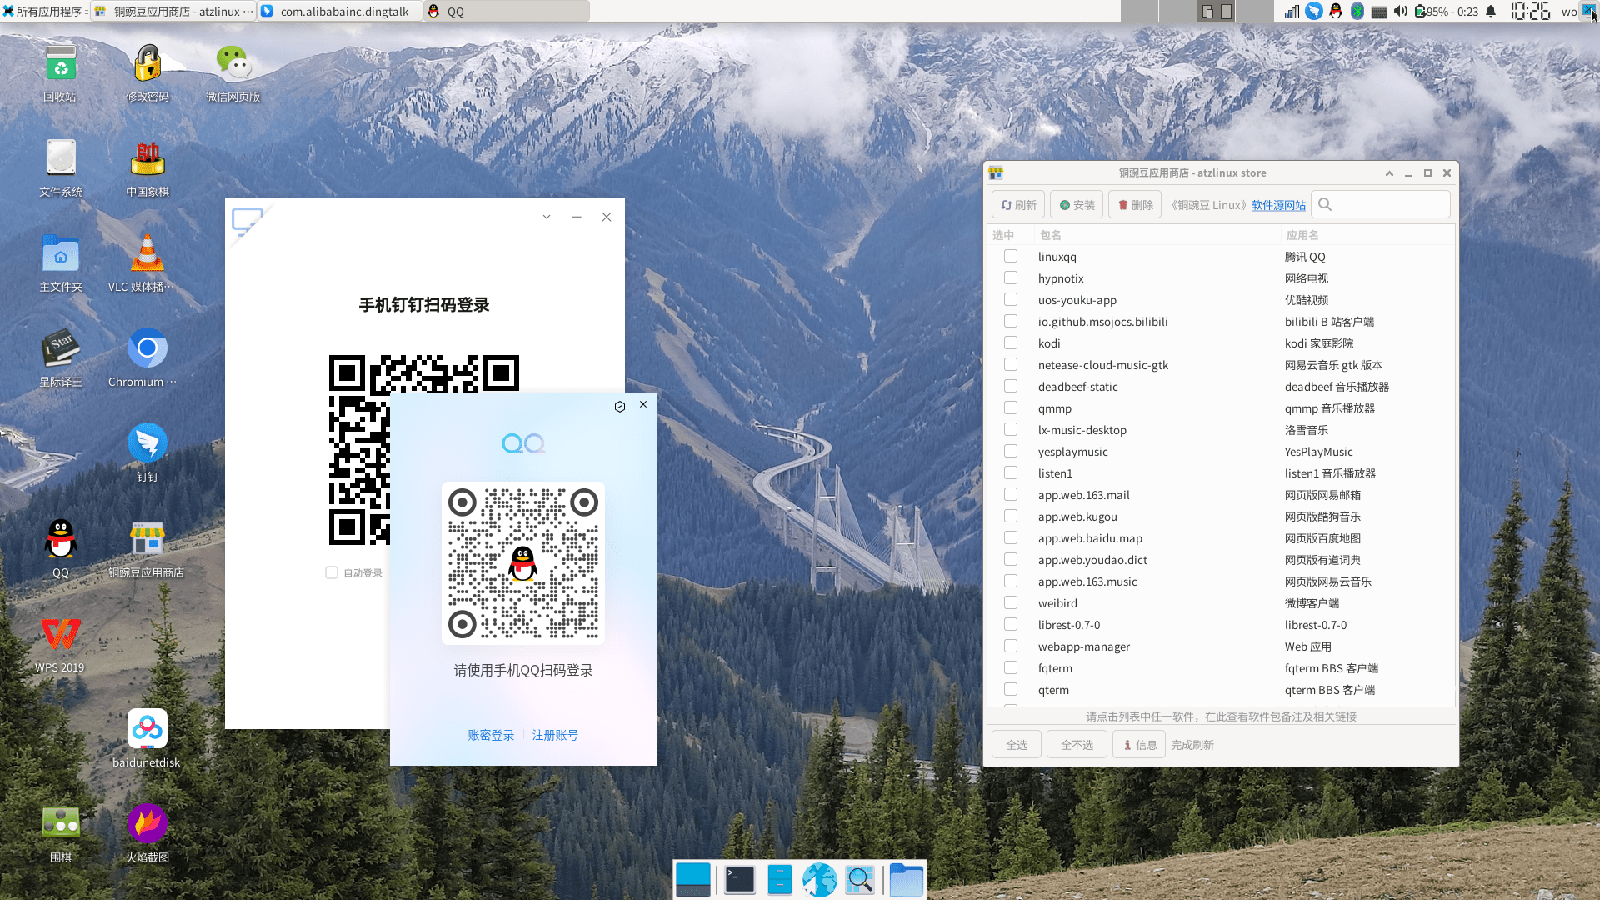The height and width of the screenshot is (900, 1600).
Task: Tick the checkbox for kodi package
Action: 1011,343
